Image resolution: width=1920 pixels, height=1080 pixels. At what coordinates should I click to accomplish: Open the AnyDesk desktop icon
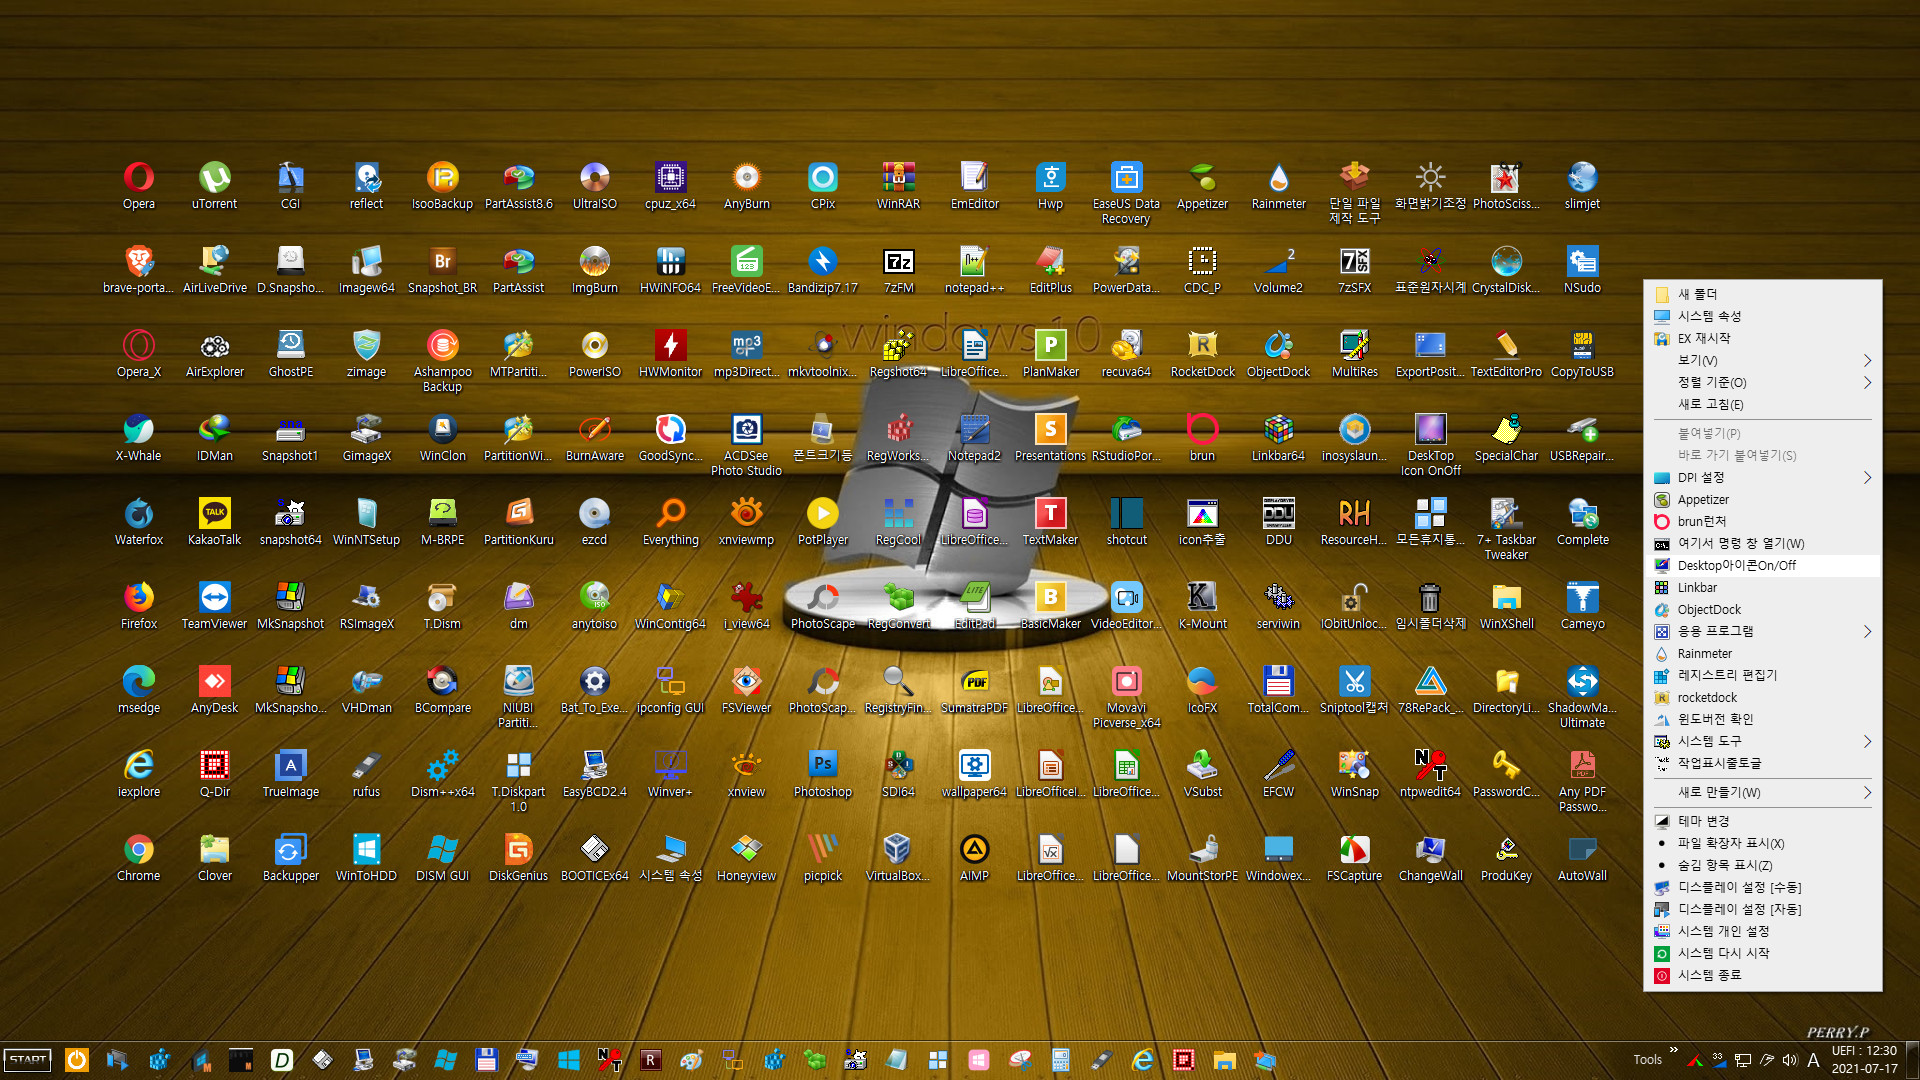(214, 690)
